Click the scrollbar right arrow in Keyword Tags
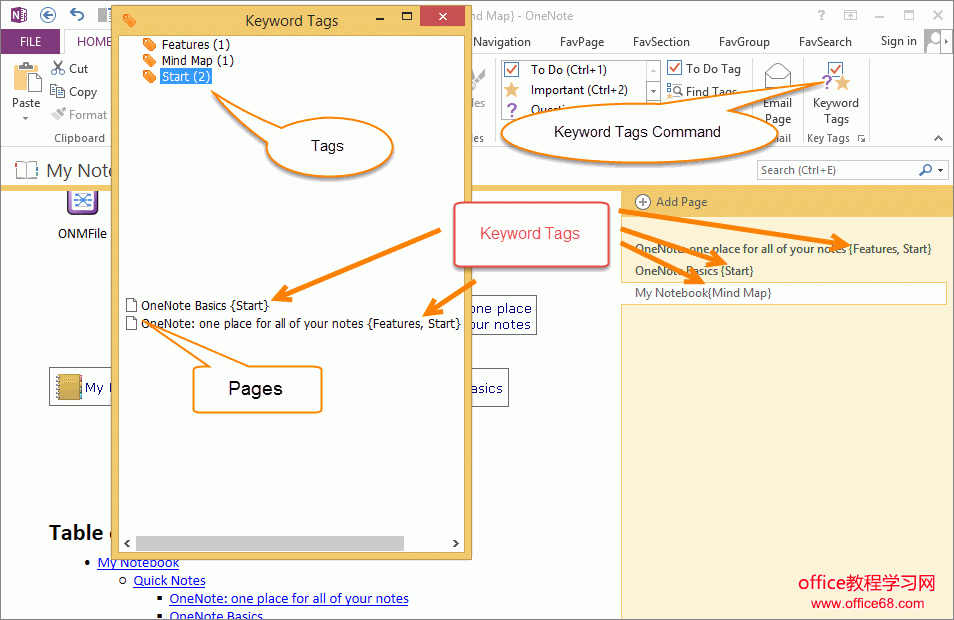 [455, 543]
